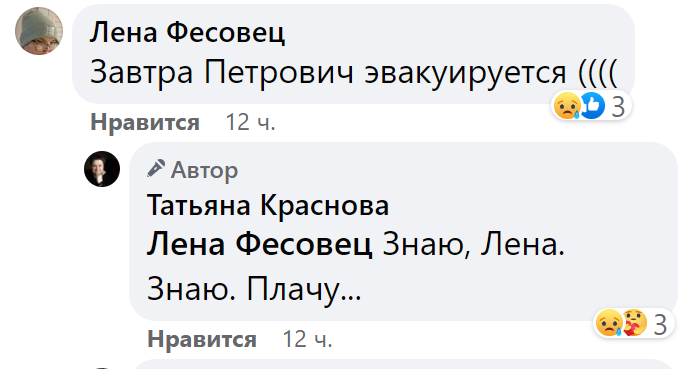Click the partially visible comment bubble at the bottom
The height and width of the screenshot is (369, 683).
point(405,364)
